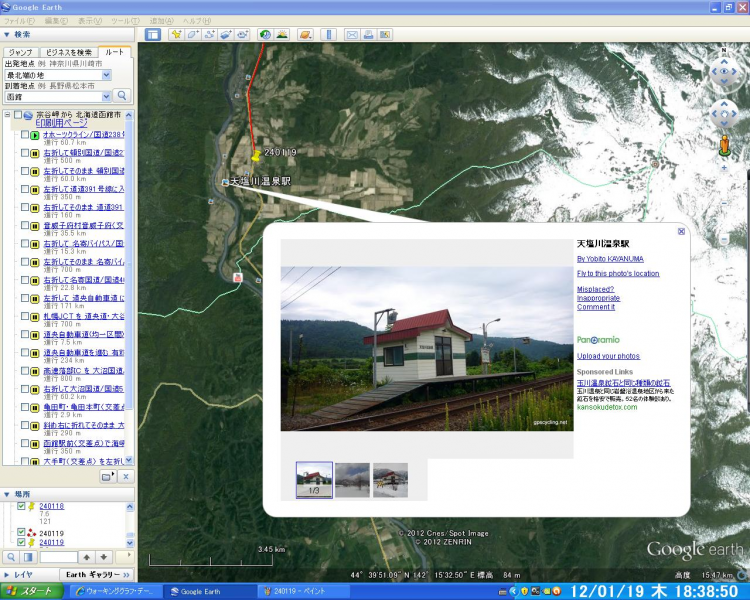This screenshot has width=750, height=600.
Task: Open the planet switcher (Saturn icon)
Action: [305, 34]
